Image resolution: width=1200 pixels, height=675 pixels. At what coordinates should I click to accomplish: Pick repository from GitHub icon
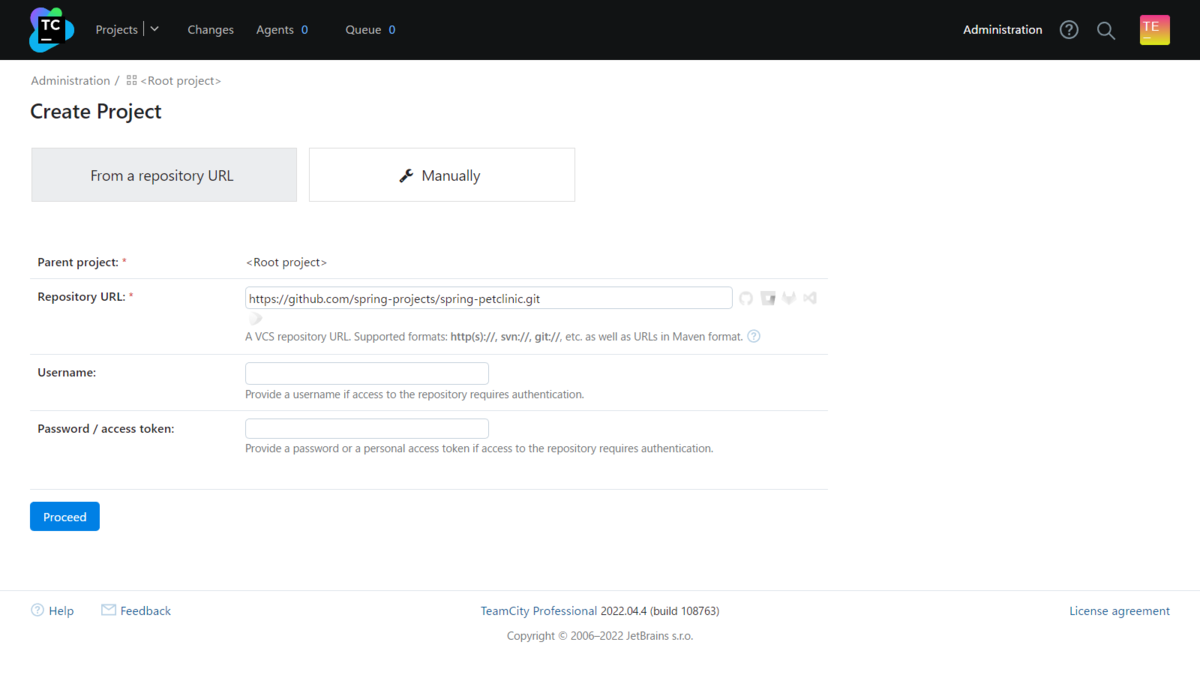[746, 298]
